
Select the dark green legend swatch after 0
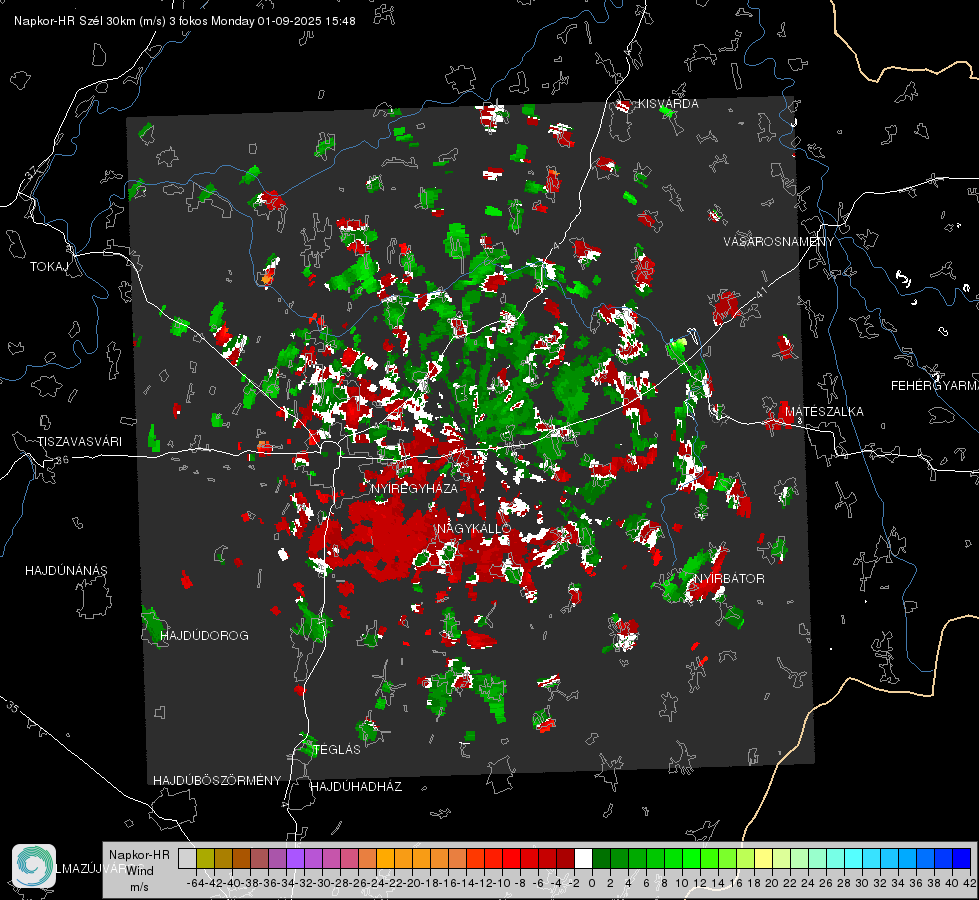click(601, 859)
